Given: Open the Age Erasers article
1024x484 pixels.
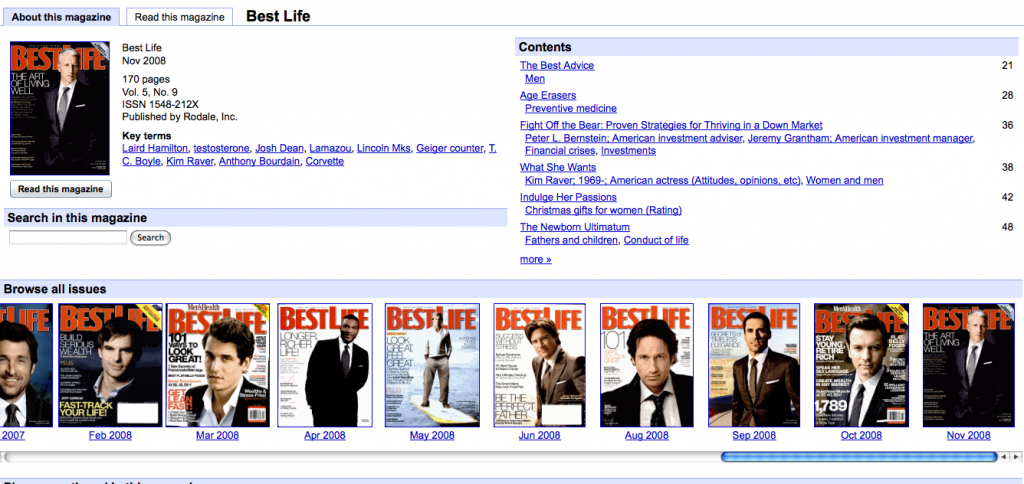Looking at the screenshot, I should [x=548, y=95].
